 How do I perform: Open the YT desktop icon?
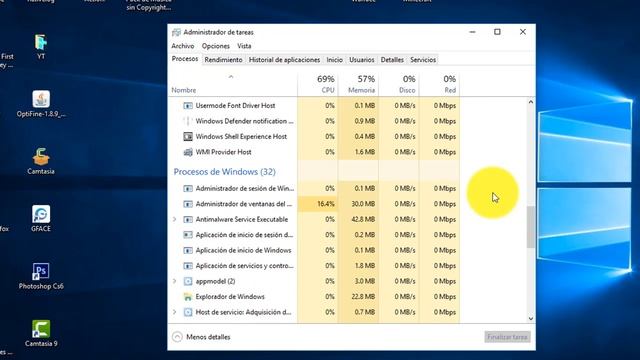[x=41, y=47]
